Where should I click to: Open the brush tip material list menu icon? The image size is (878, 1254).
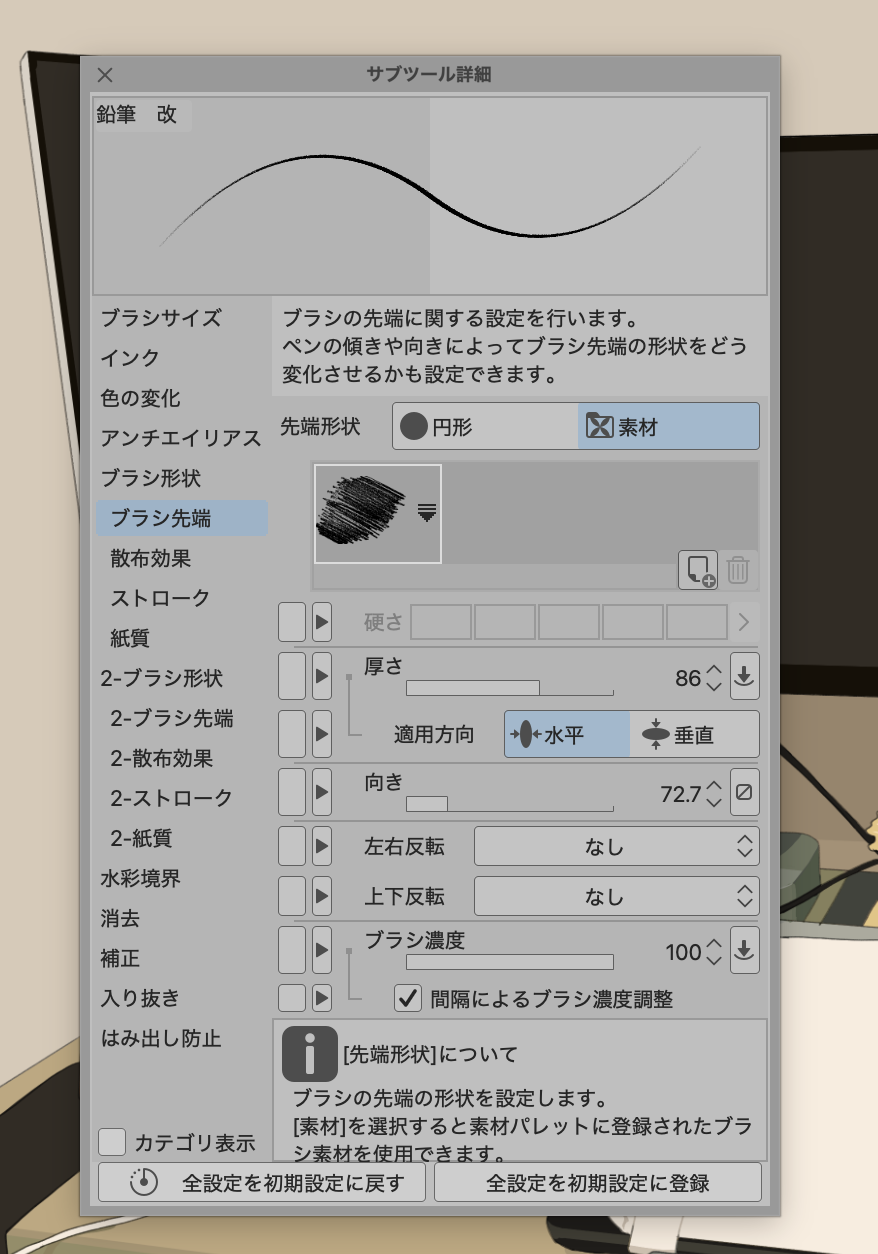point(427,513)
